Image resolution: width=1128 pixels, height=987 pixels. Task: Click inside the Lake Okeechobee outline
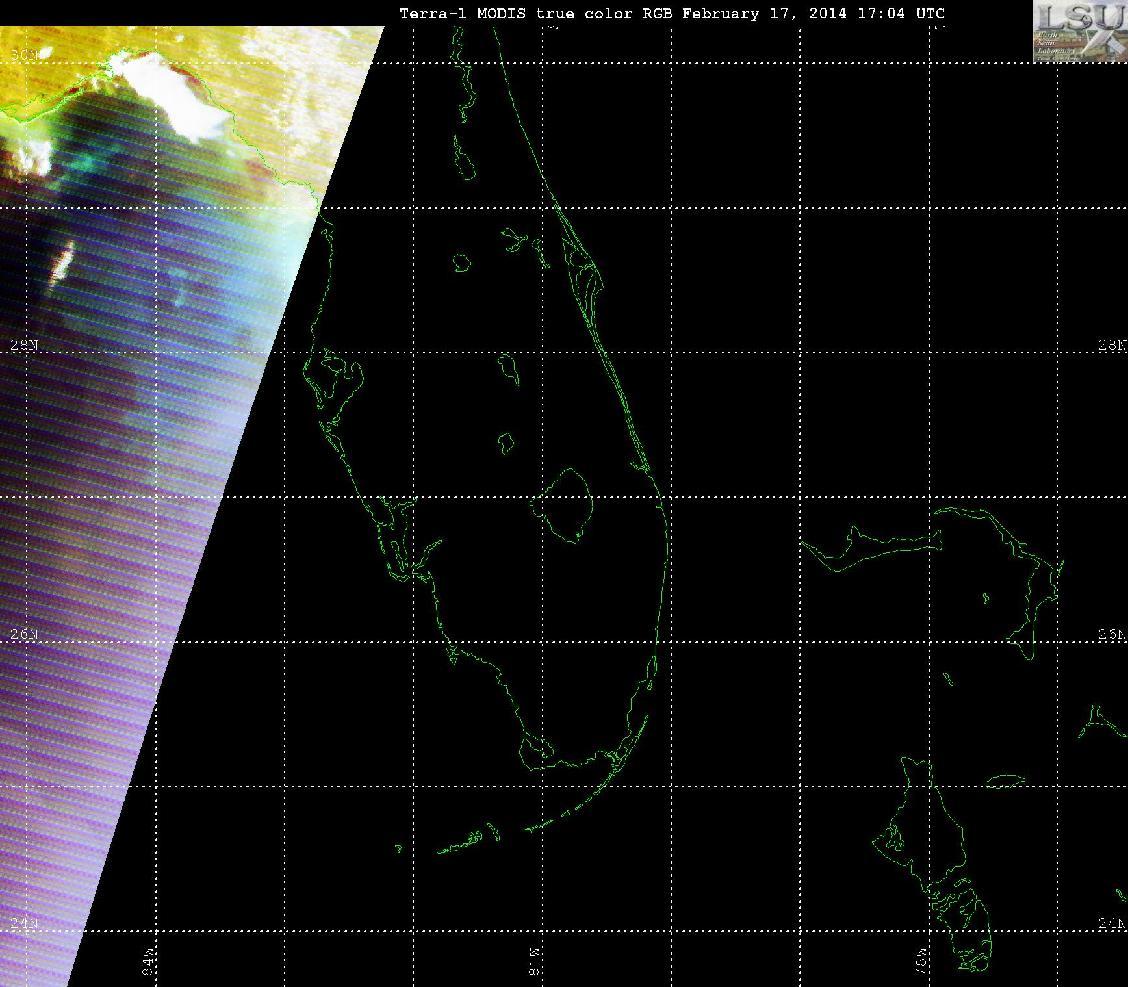click(566, 504)
